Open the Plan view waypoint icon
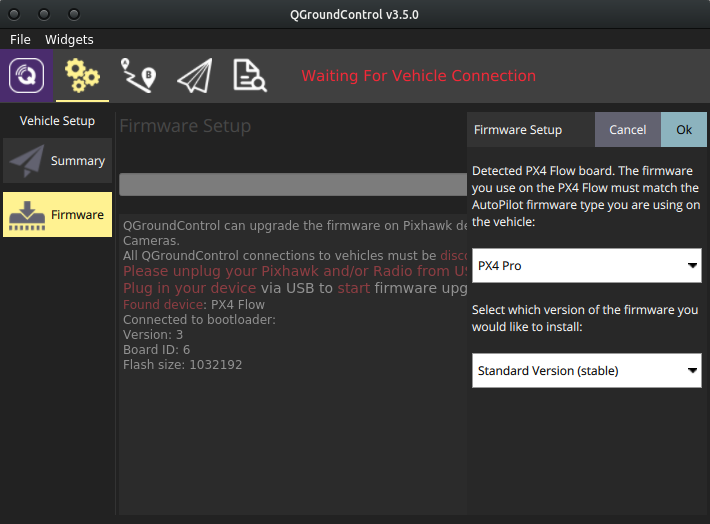The height and width of the screenshot is (524, 710). point(138,75)
